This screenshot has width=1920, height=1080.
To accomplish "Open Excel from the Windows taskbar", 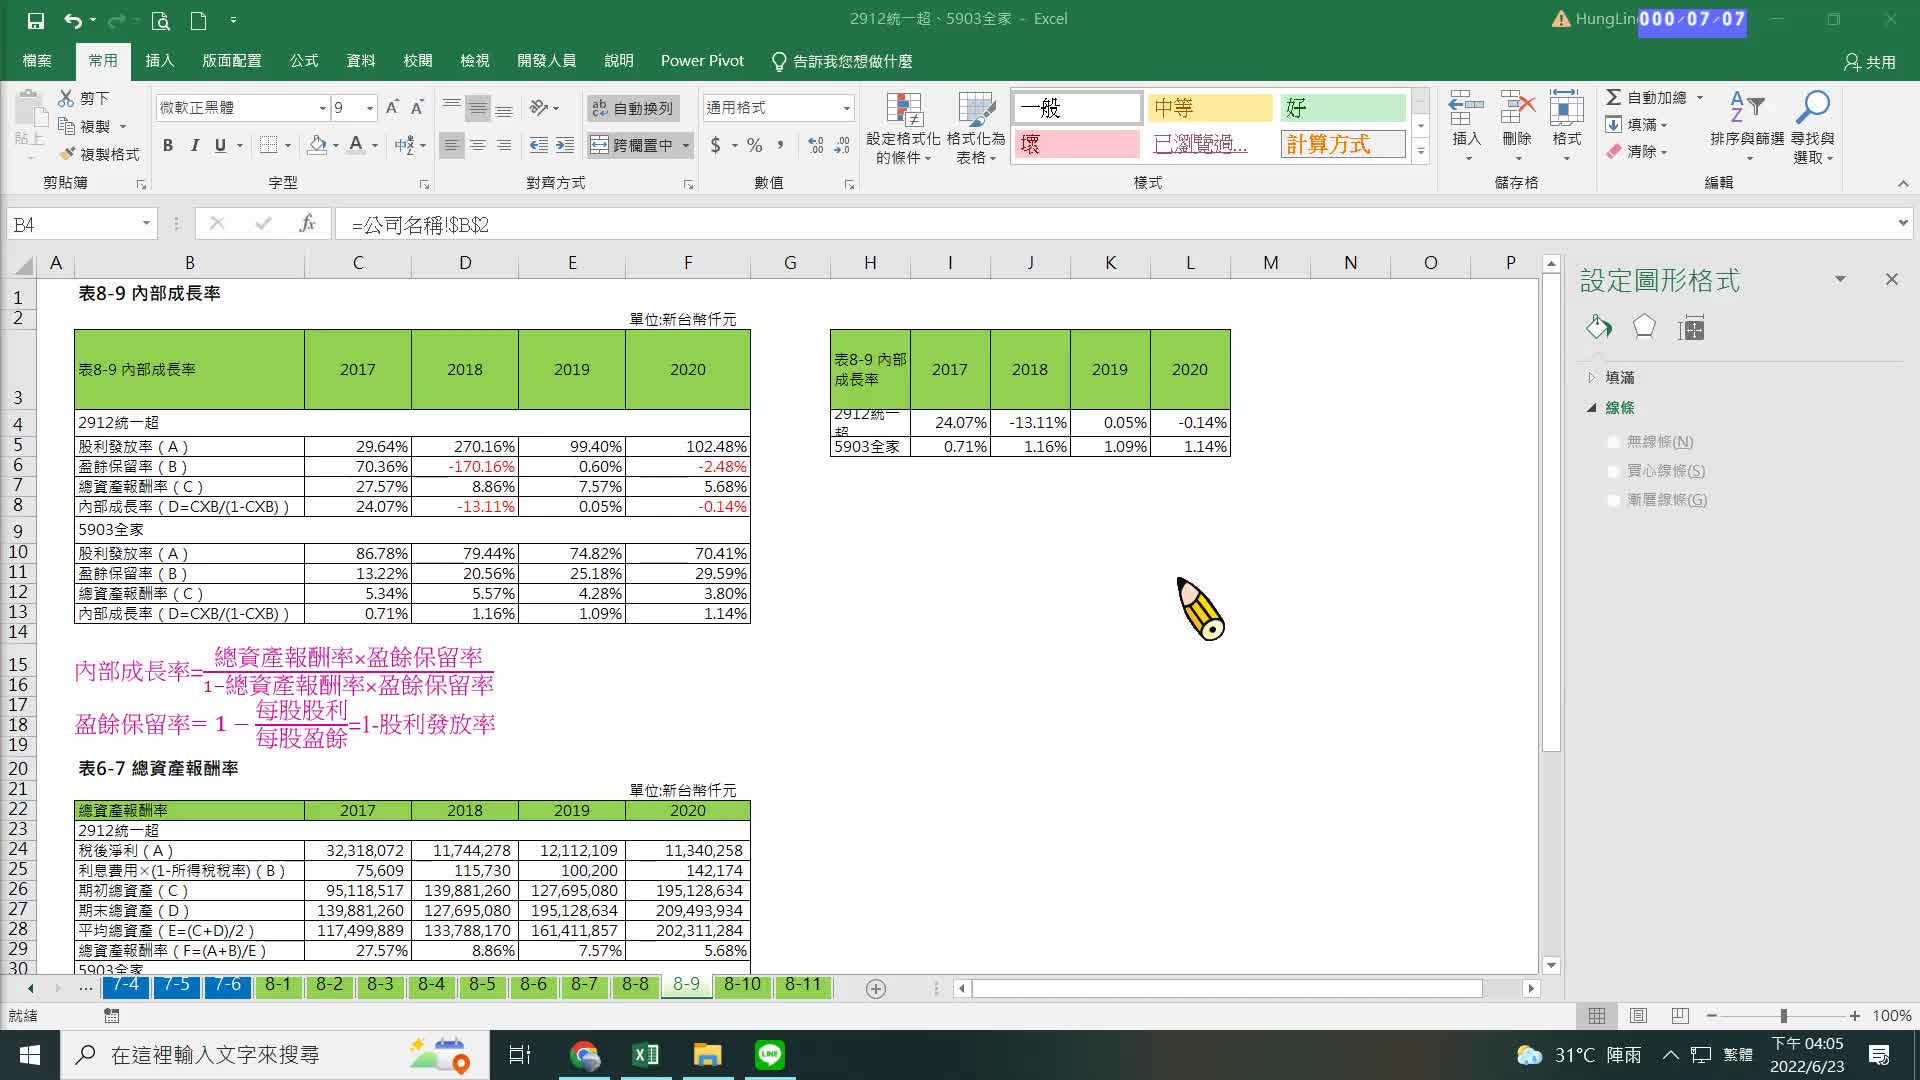I will pyautogui.click(x=645, y=1055).
